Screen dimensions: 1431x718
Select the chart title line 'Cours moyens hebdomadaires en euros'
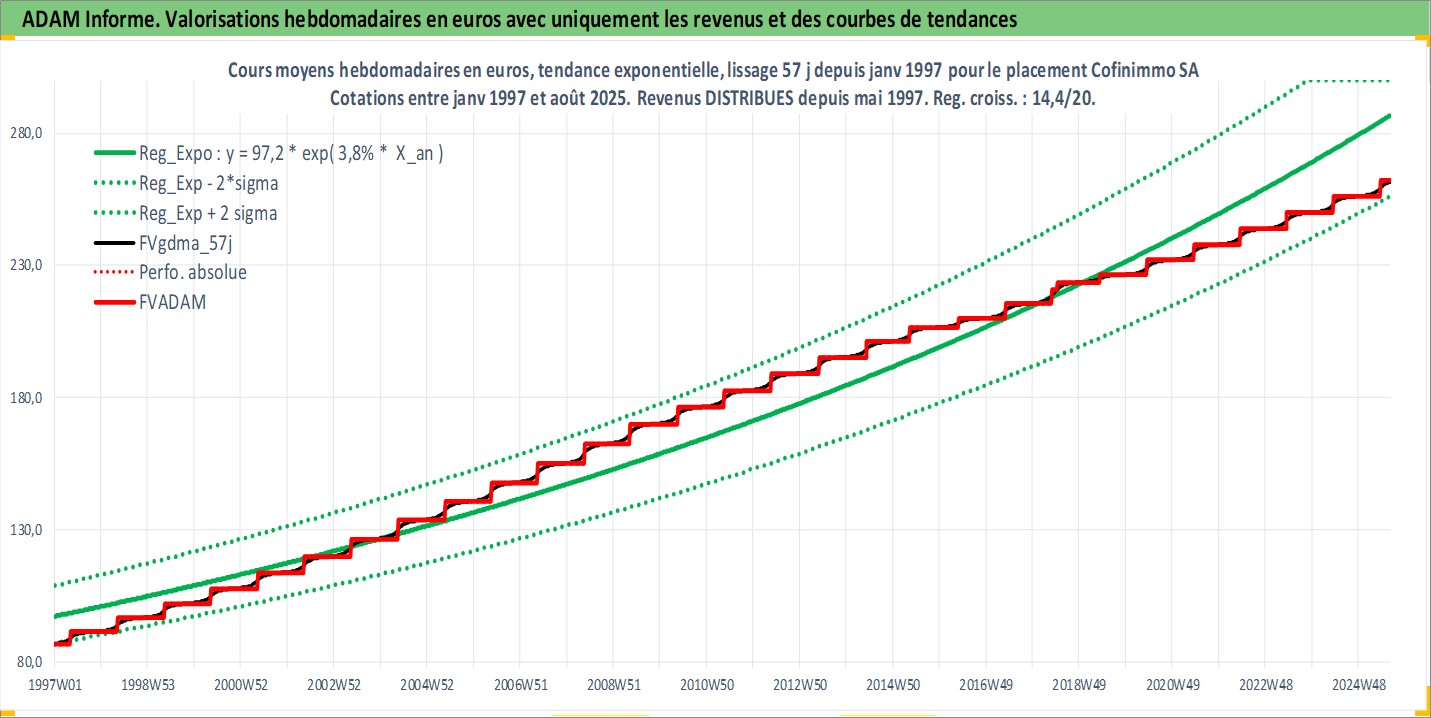coord(713,71)
